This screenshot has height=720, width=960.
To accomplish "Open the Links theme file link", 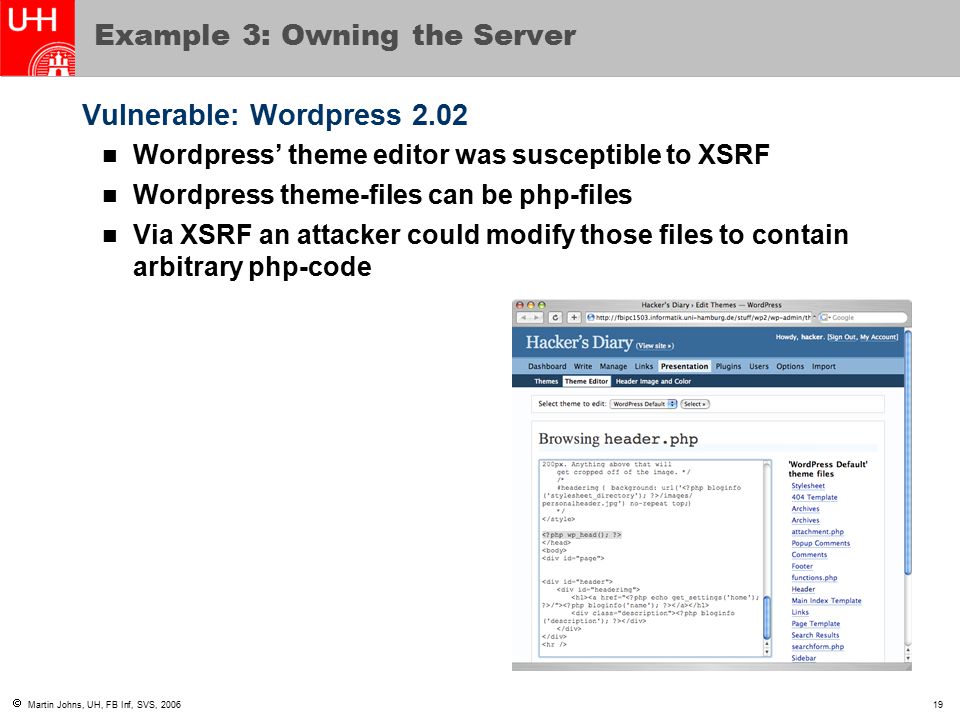I will point(800,612).
